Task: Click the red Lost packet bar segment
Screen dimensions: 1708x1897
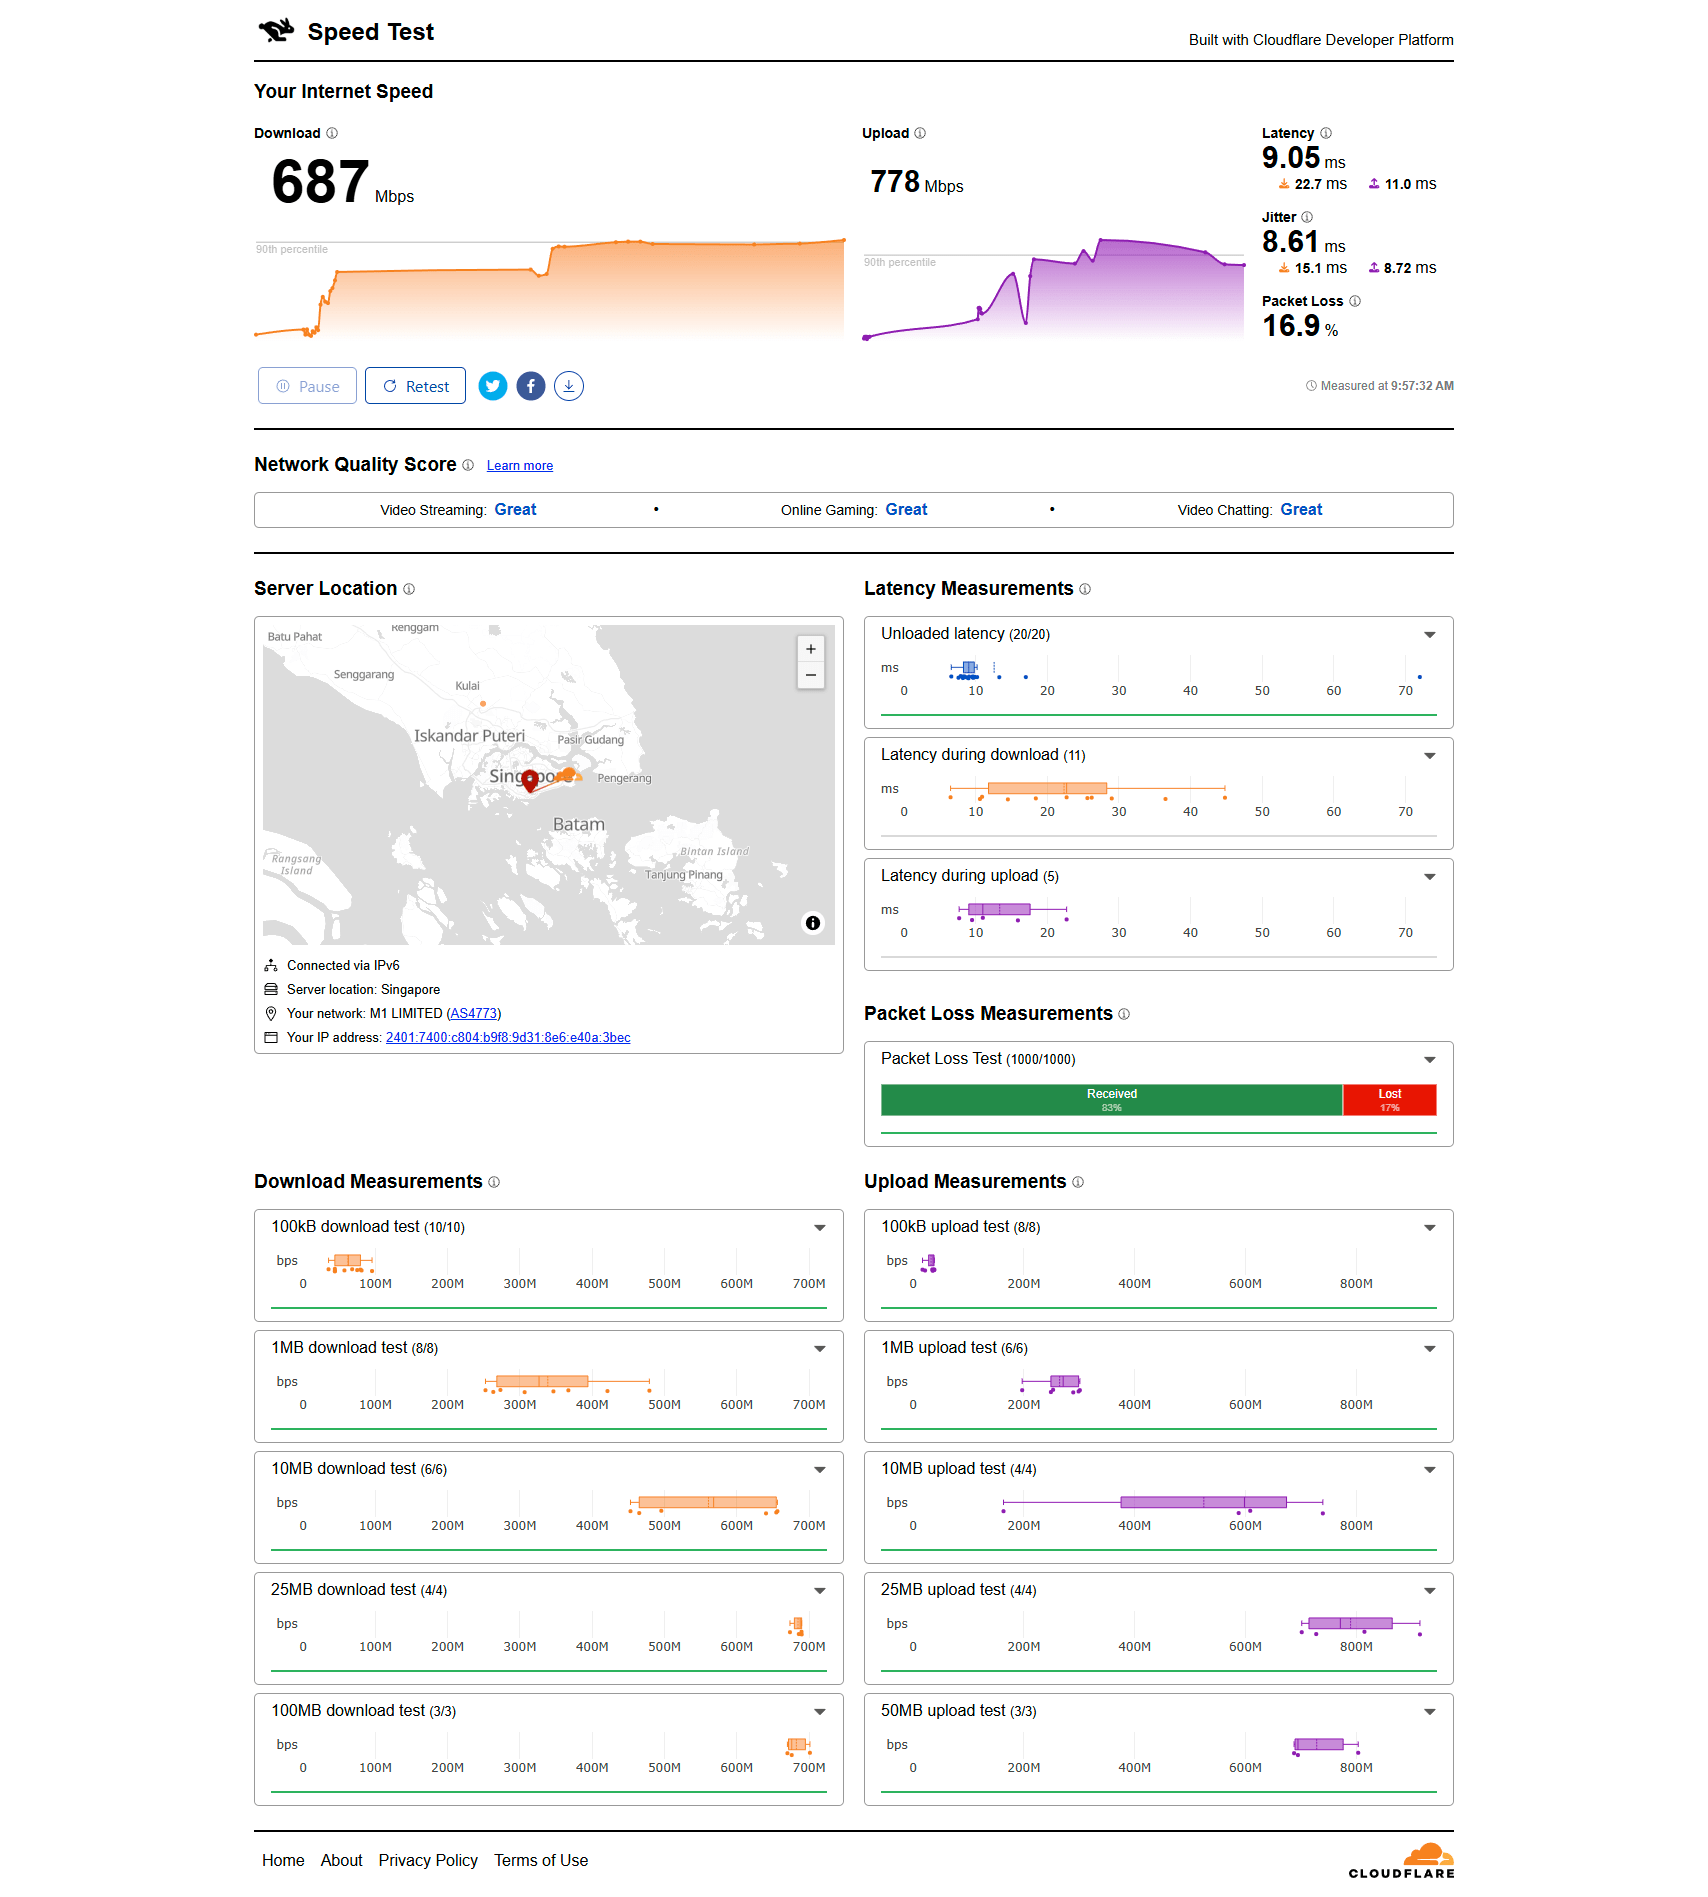Action: tap(1389, 1100)
